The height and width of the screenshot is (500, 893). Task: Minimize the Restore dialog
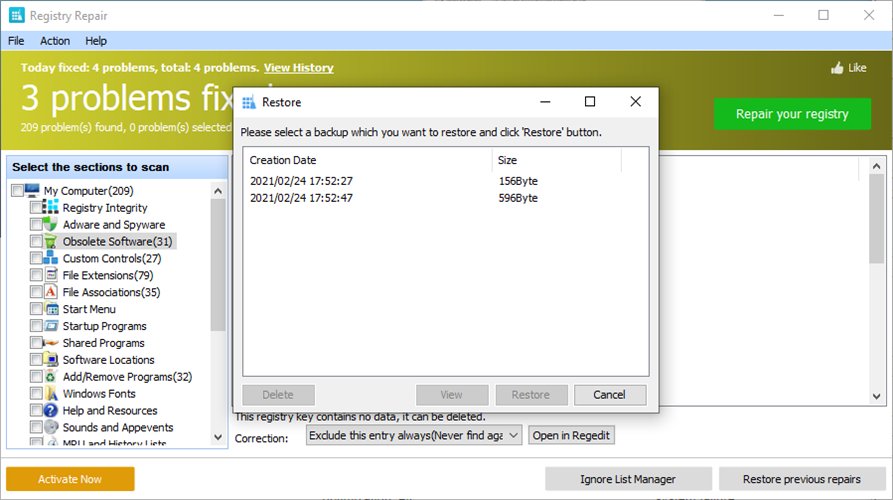[x=545, y=102]
